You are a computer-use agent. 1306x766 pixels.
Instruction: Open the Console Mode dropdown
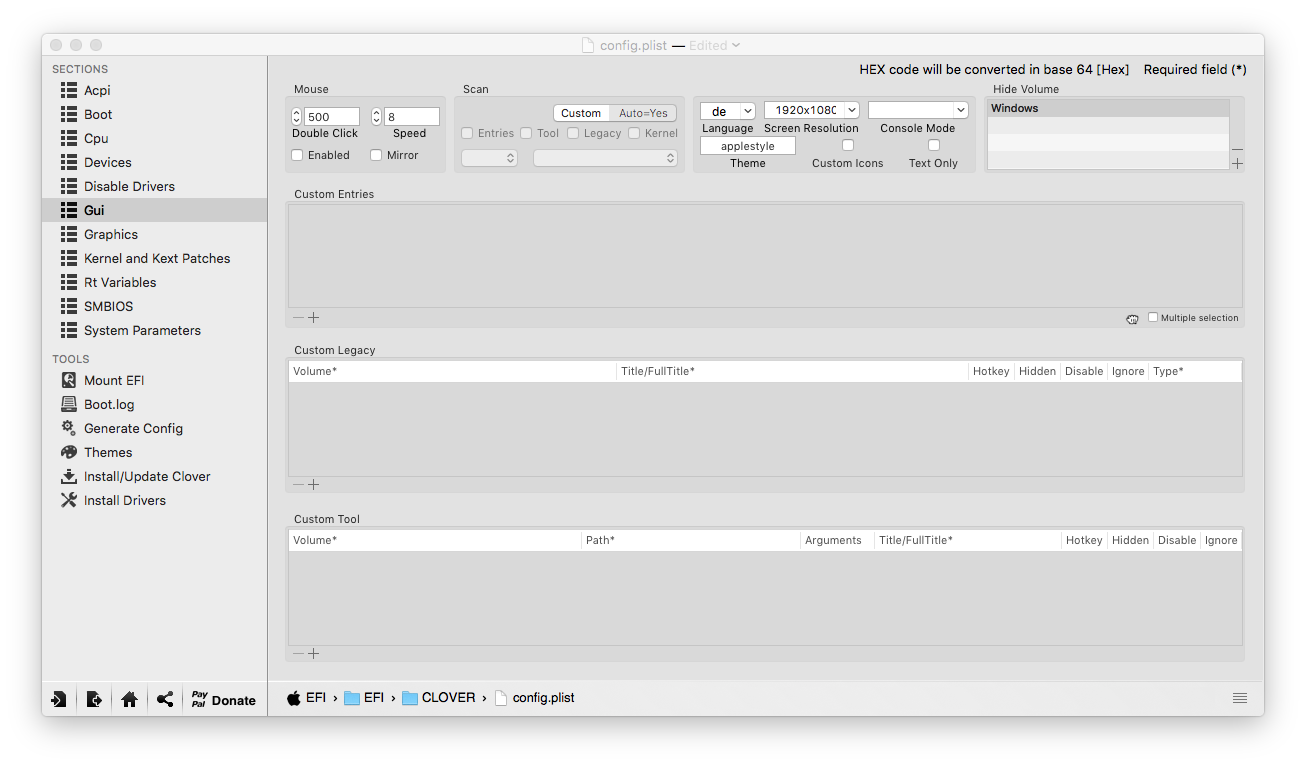(918, 110)
